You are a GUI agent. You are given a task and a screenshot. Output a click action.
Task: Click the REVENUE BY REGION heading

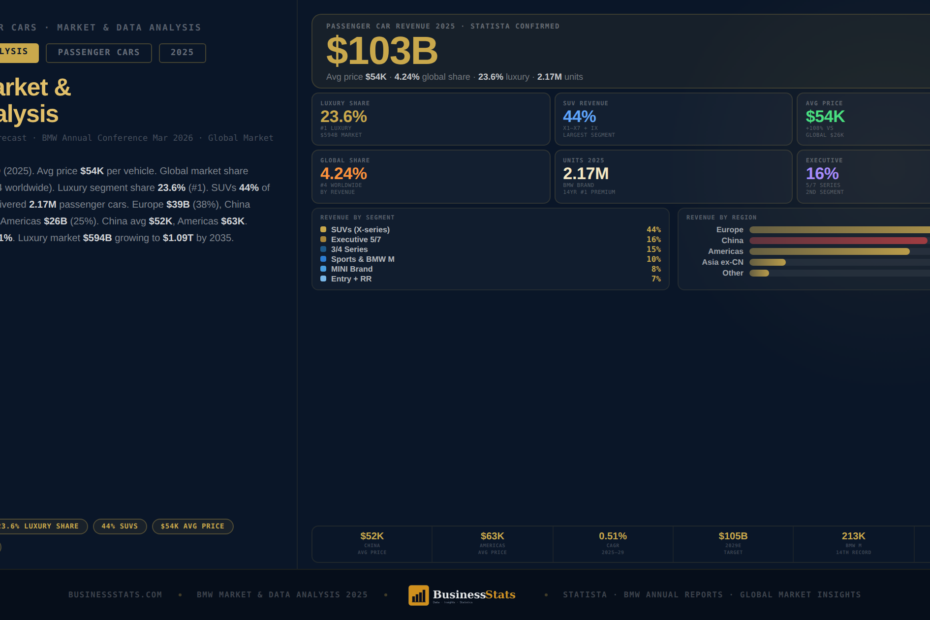tap(721, 218)
